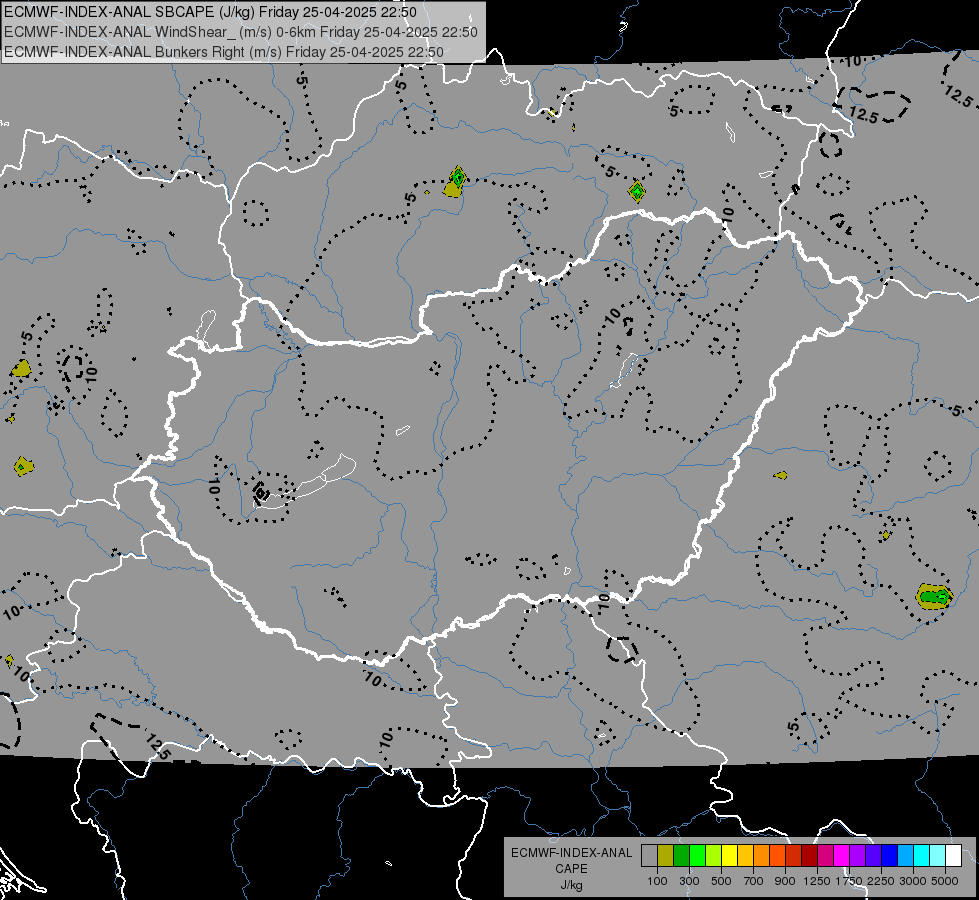Click the 1250 legend value

(x=817, y=881)
